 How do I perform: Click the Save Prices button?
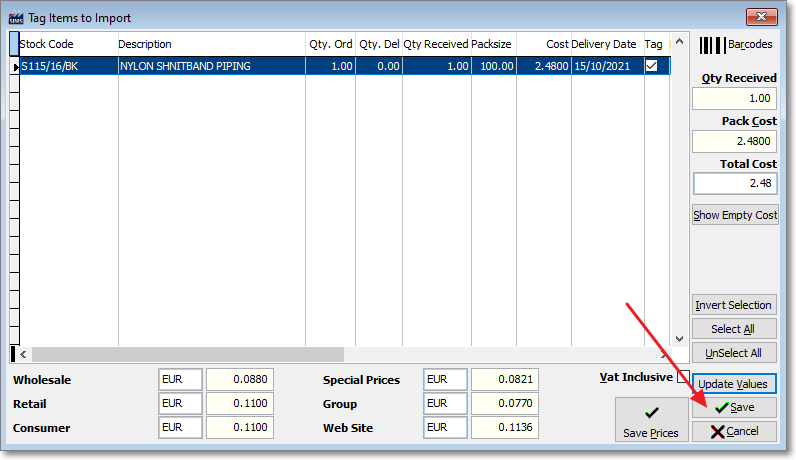tap(651, 420)
